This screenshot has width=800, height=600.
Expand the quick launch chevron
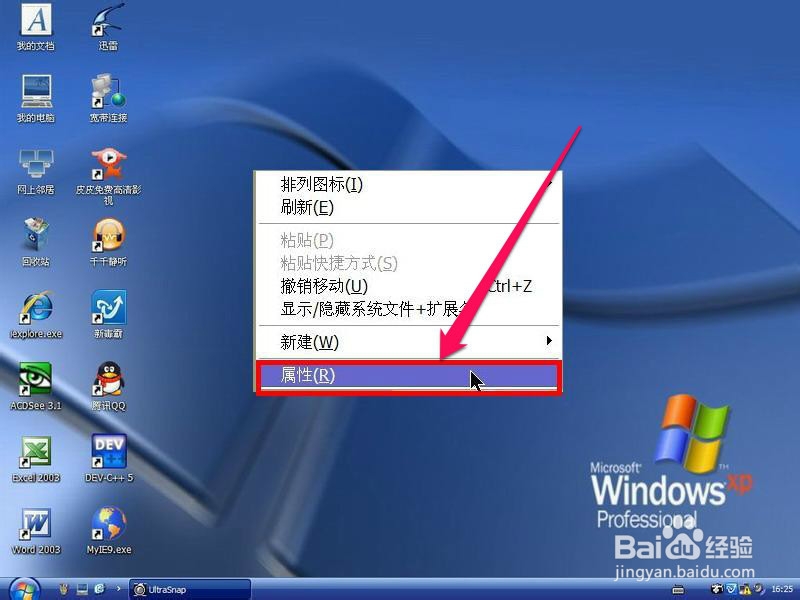tap(118, 588)
